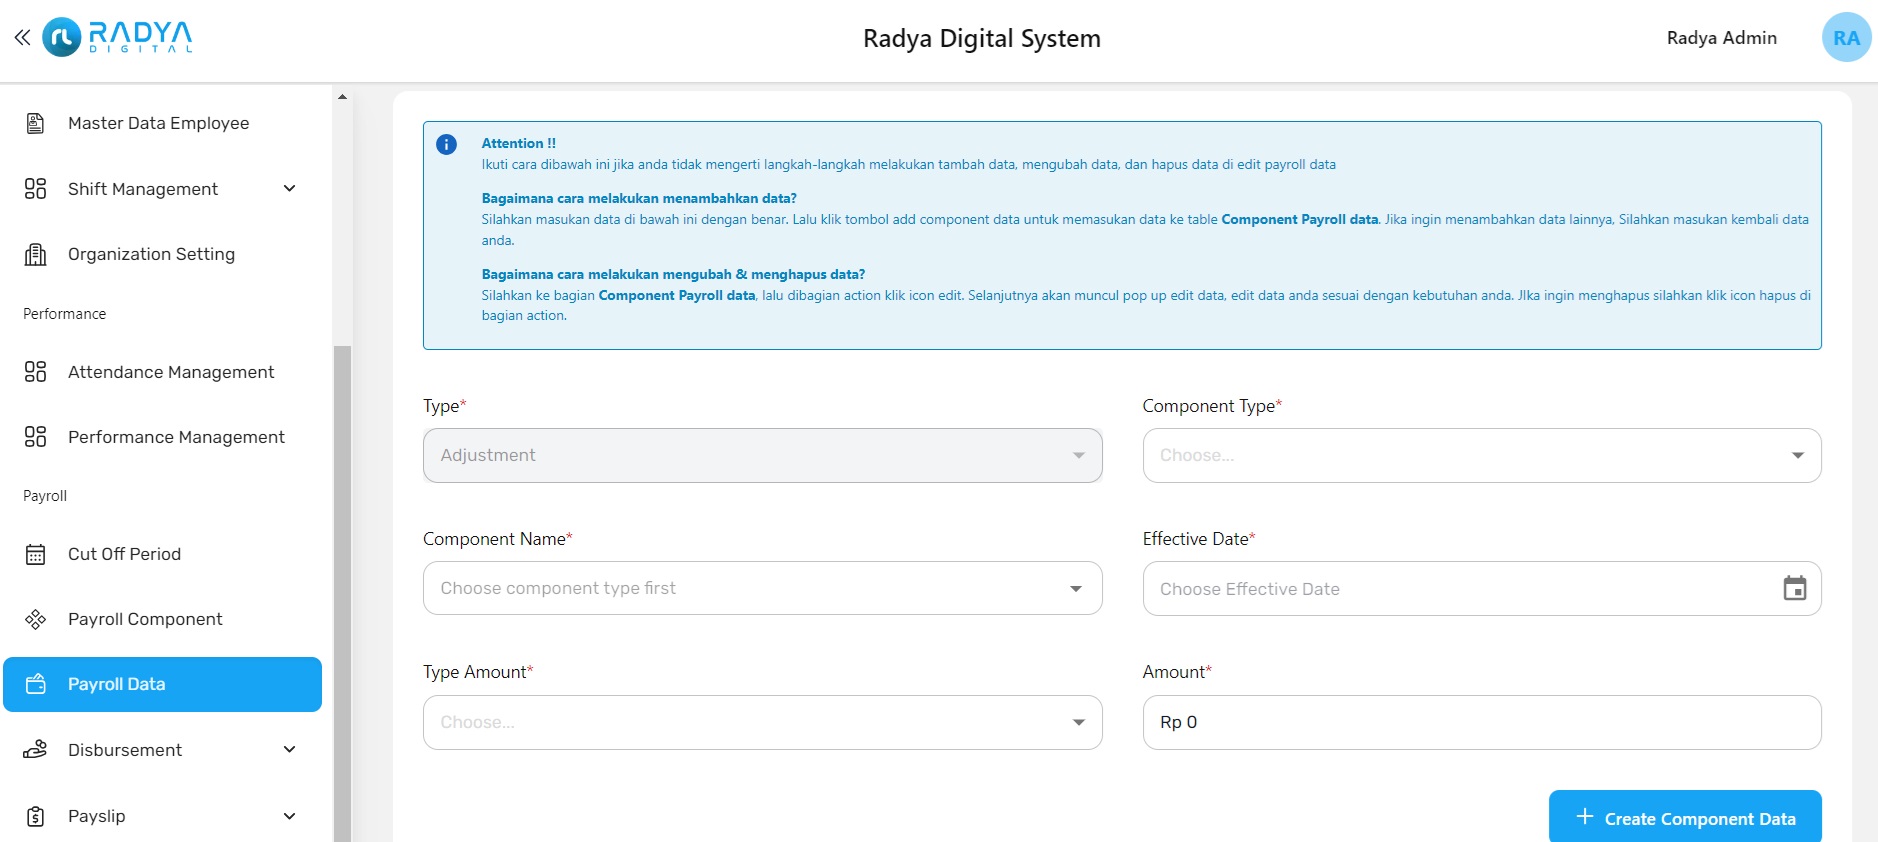
Task: Click the Performance section label
Action: tap(64, 314)
